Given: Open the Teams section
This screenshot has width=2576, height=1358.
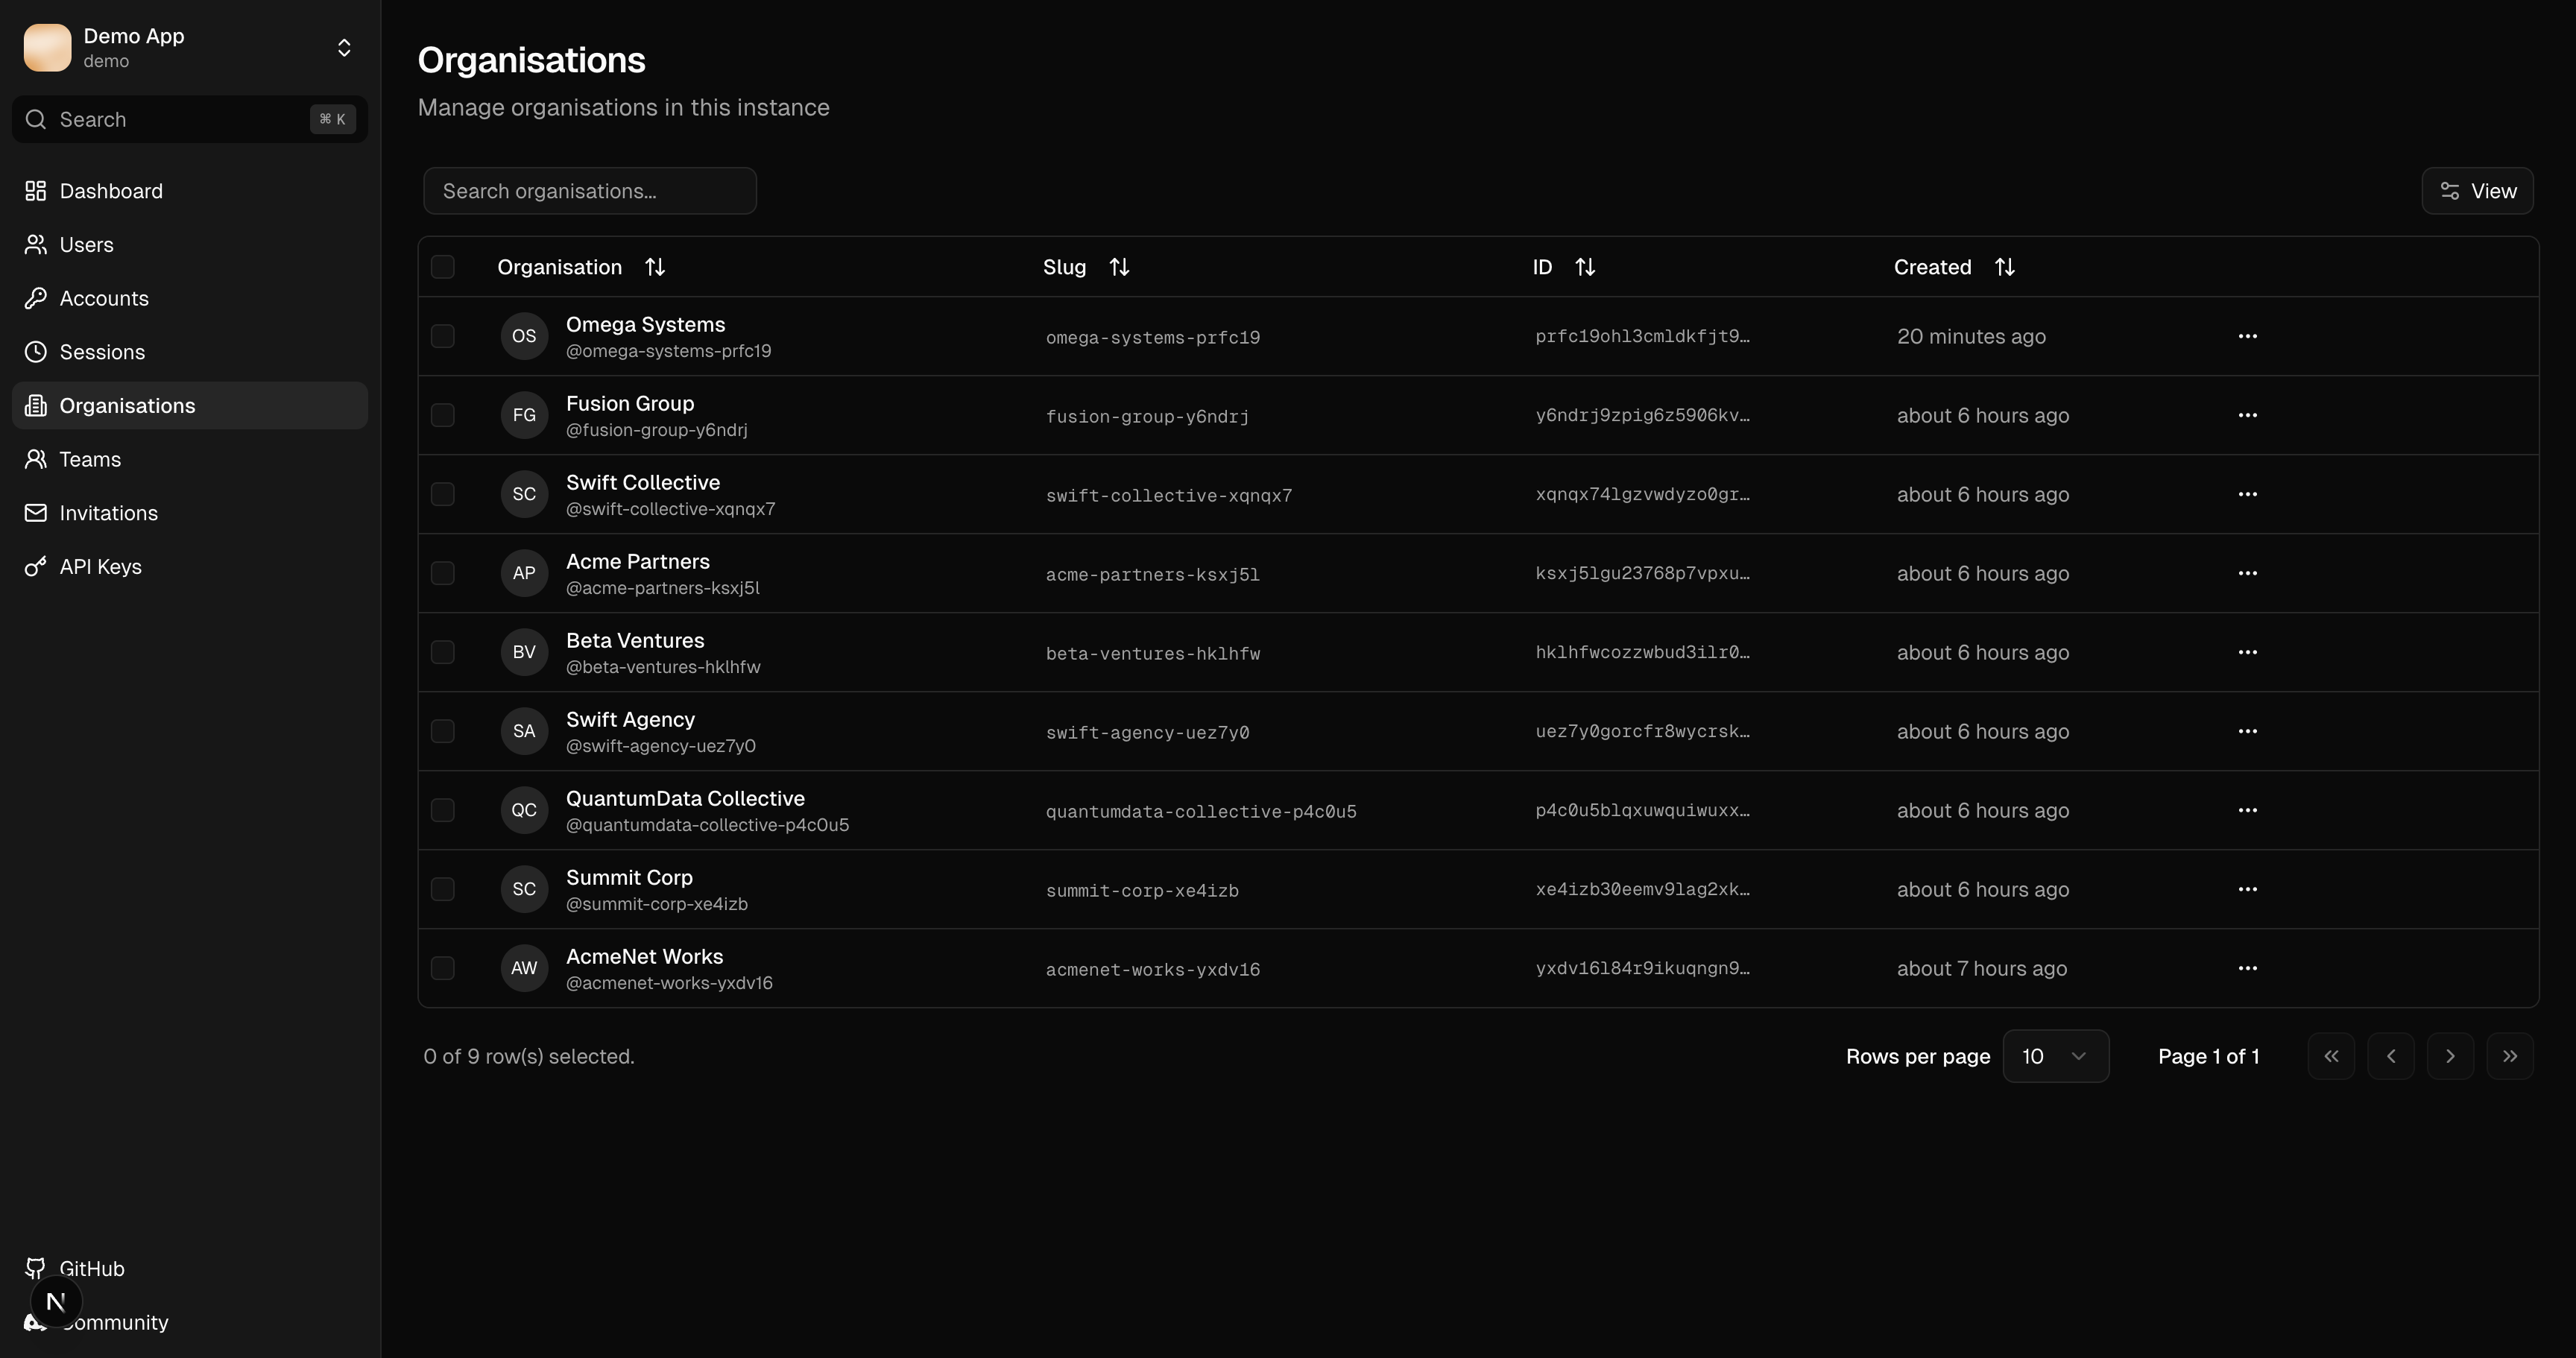Looking at the screenshot, I should (x=89, y=459).
